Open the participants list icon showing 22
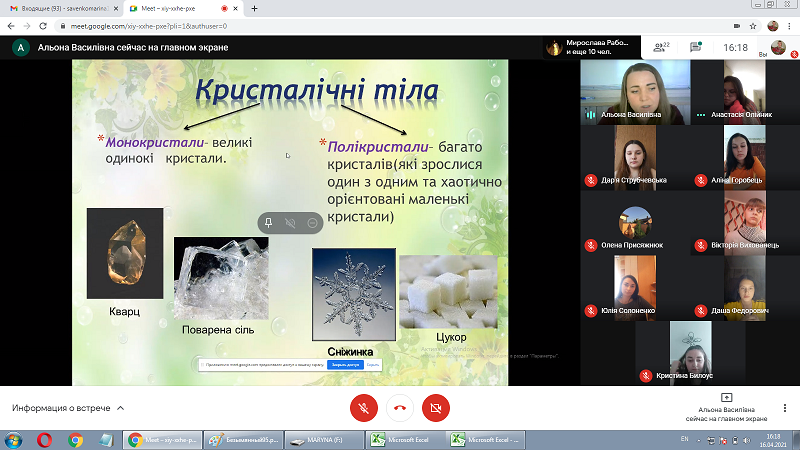 click(x=661, y=47)
